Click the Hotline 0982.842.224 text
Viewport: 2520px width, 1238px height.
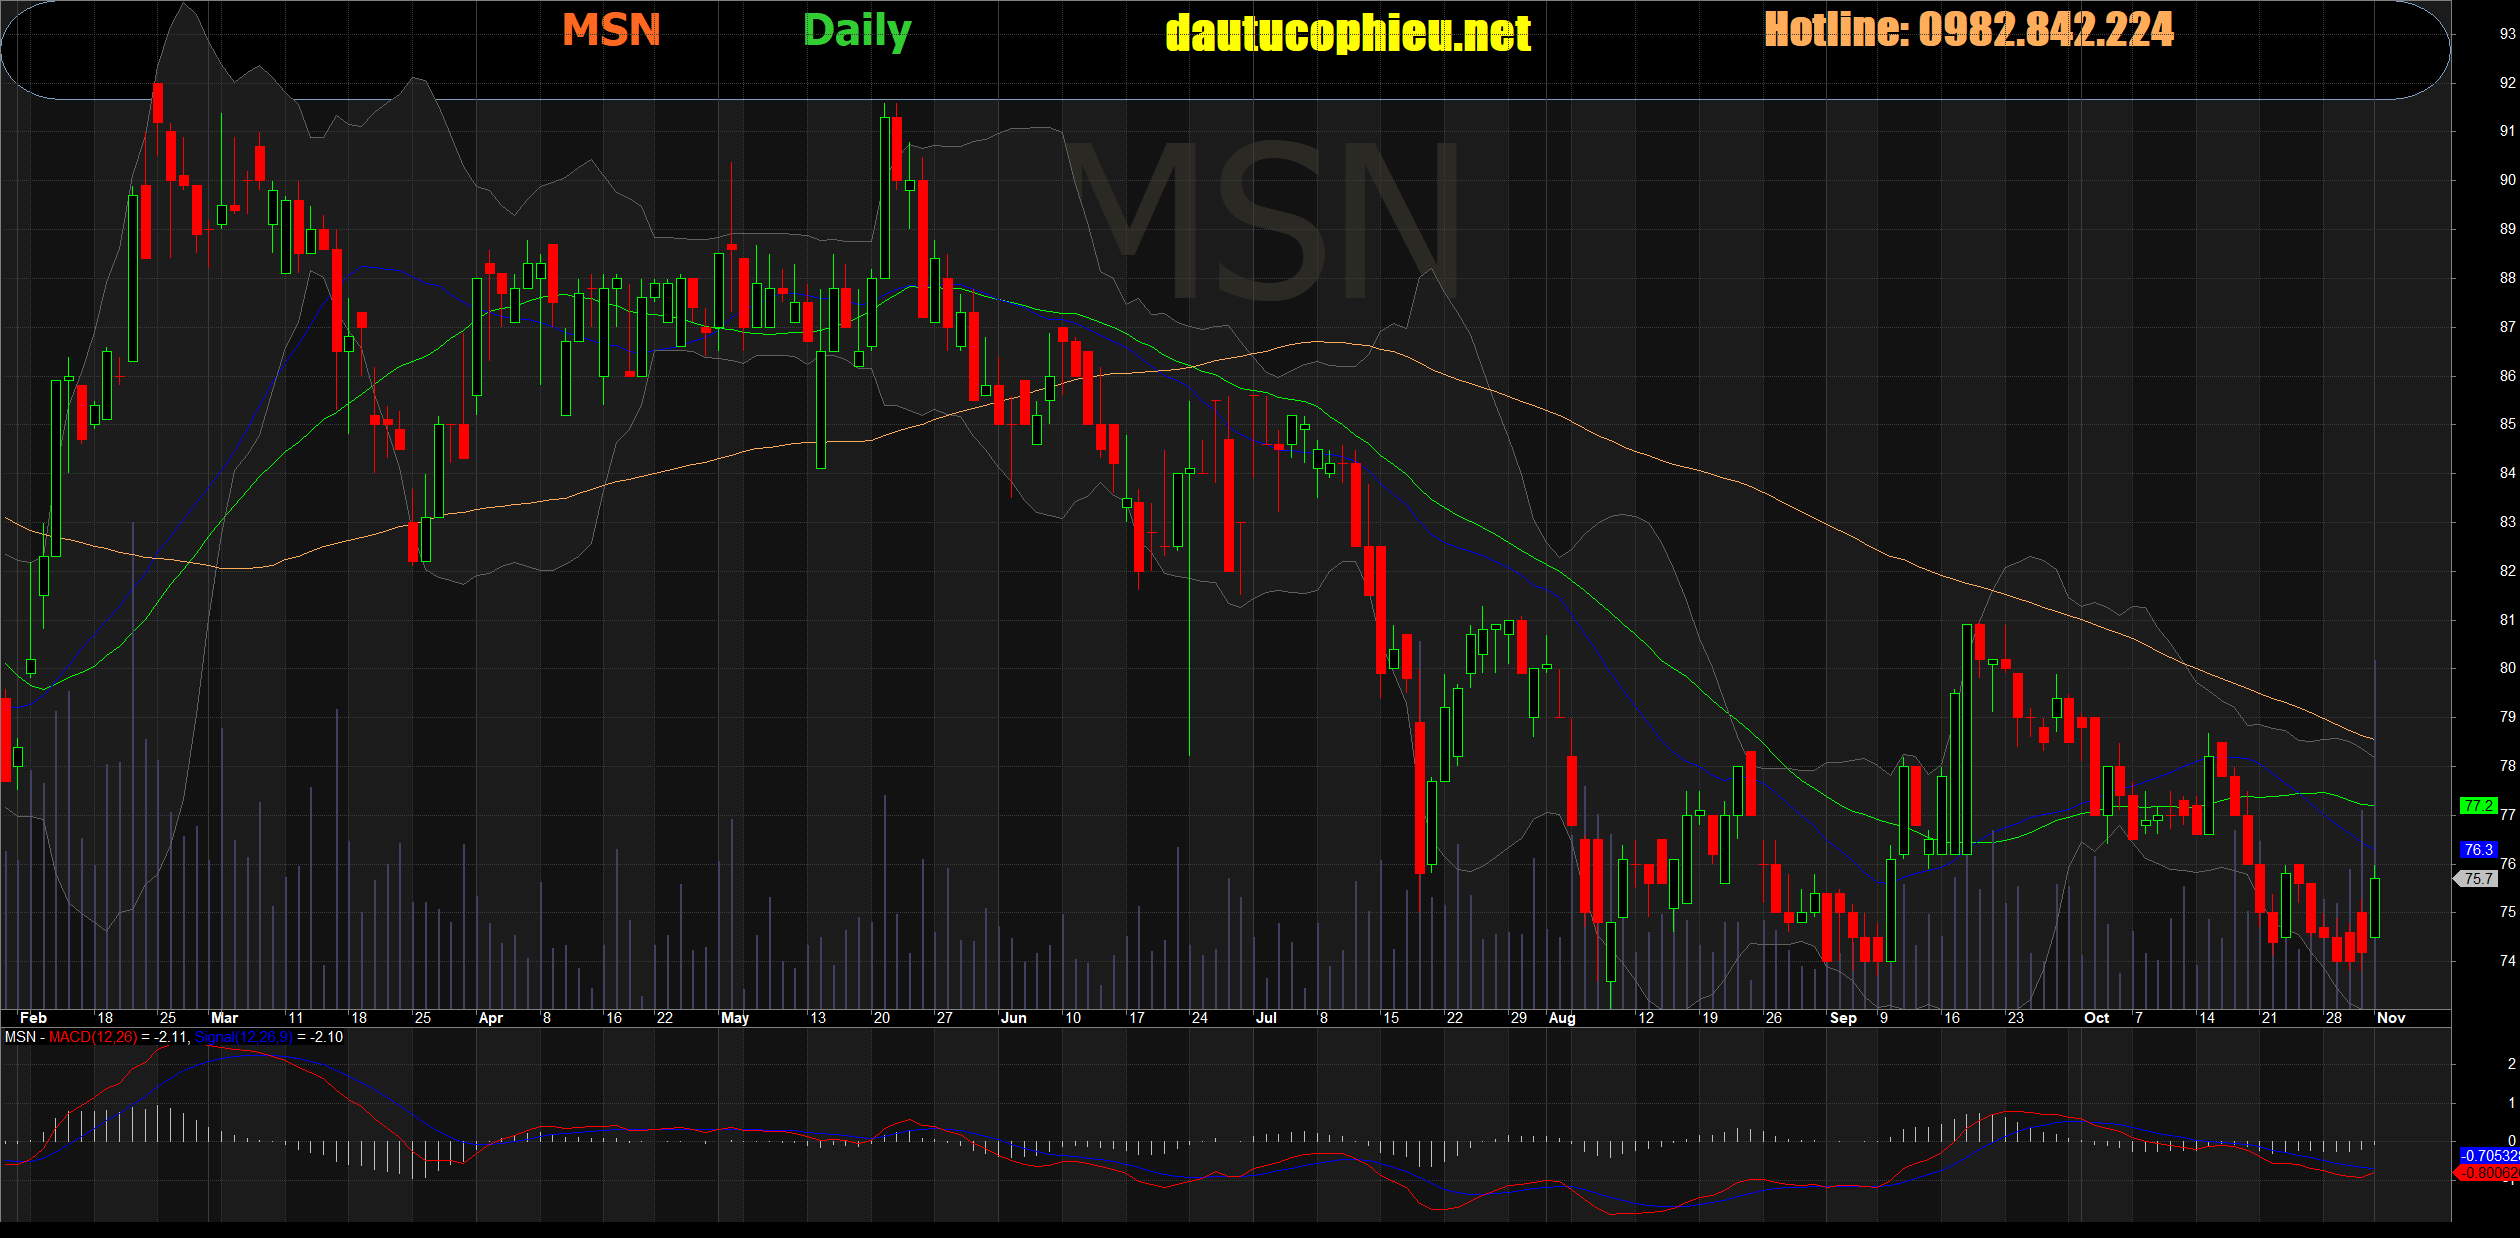(x=1968, y=30)
